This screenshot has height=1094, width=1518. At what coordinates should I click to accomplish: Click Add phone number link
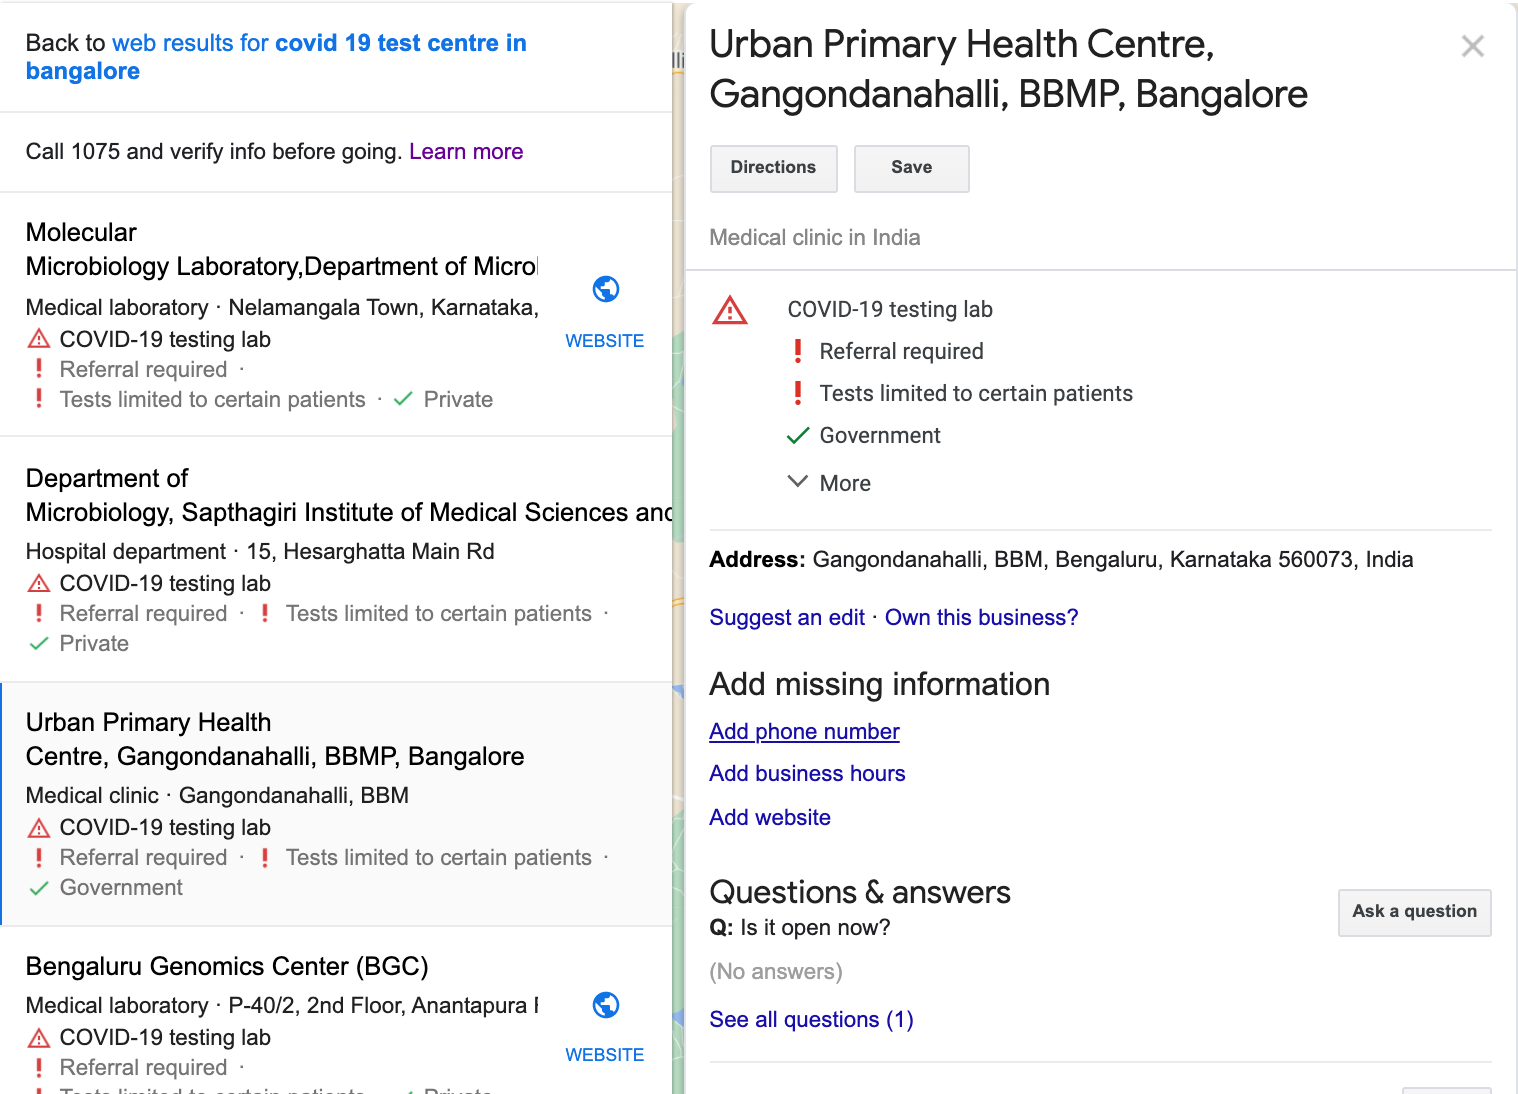804,732
